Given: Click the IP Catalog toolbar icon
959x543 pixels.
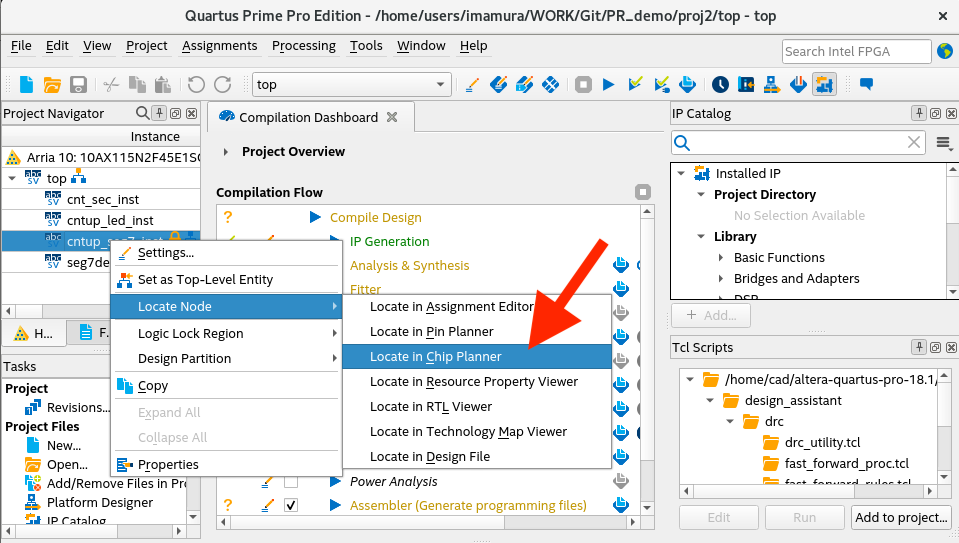Looking at the screenshot, I should pyautogui.click(x=824, y=84).
